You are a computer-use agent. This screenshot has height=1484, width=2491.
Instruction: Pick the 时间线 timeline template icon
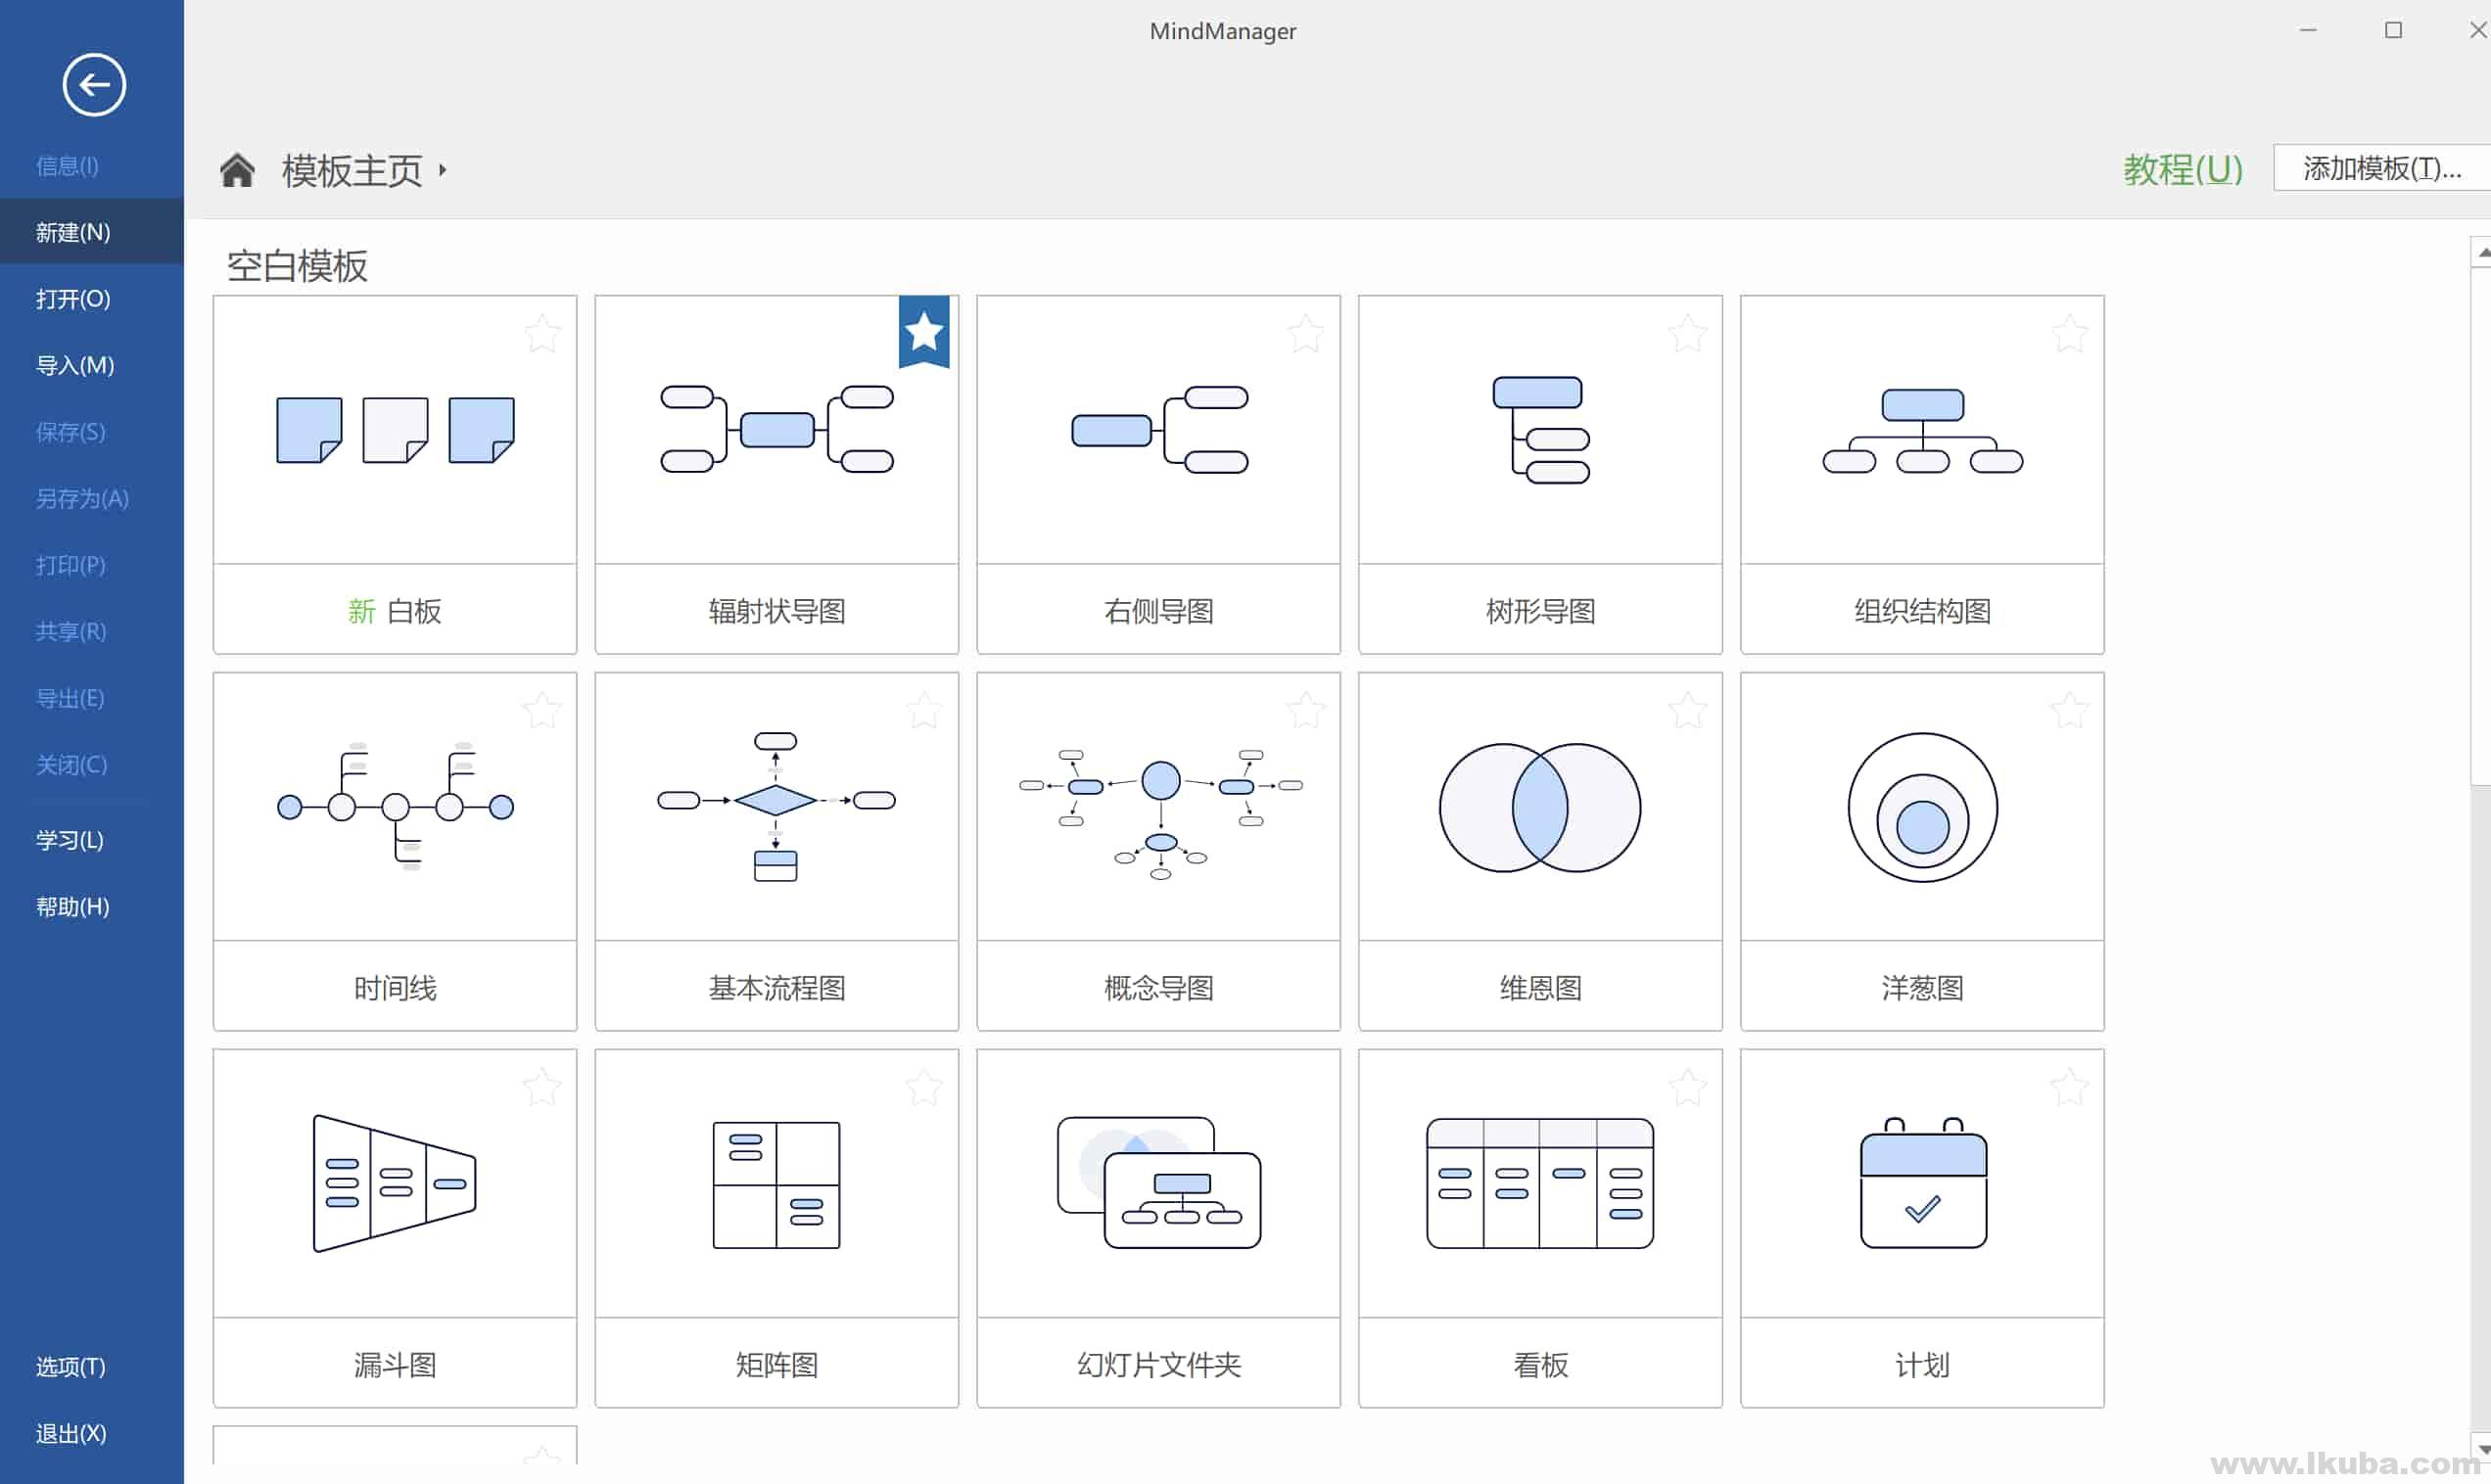coord(395,806)
